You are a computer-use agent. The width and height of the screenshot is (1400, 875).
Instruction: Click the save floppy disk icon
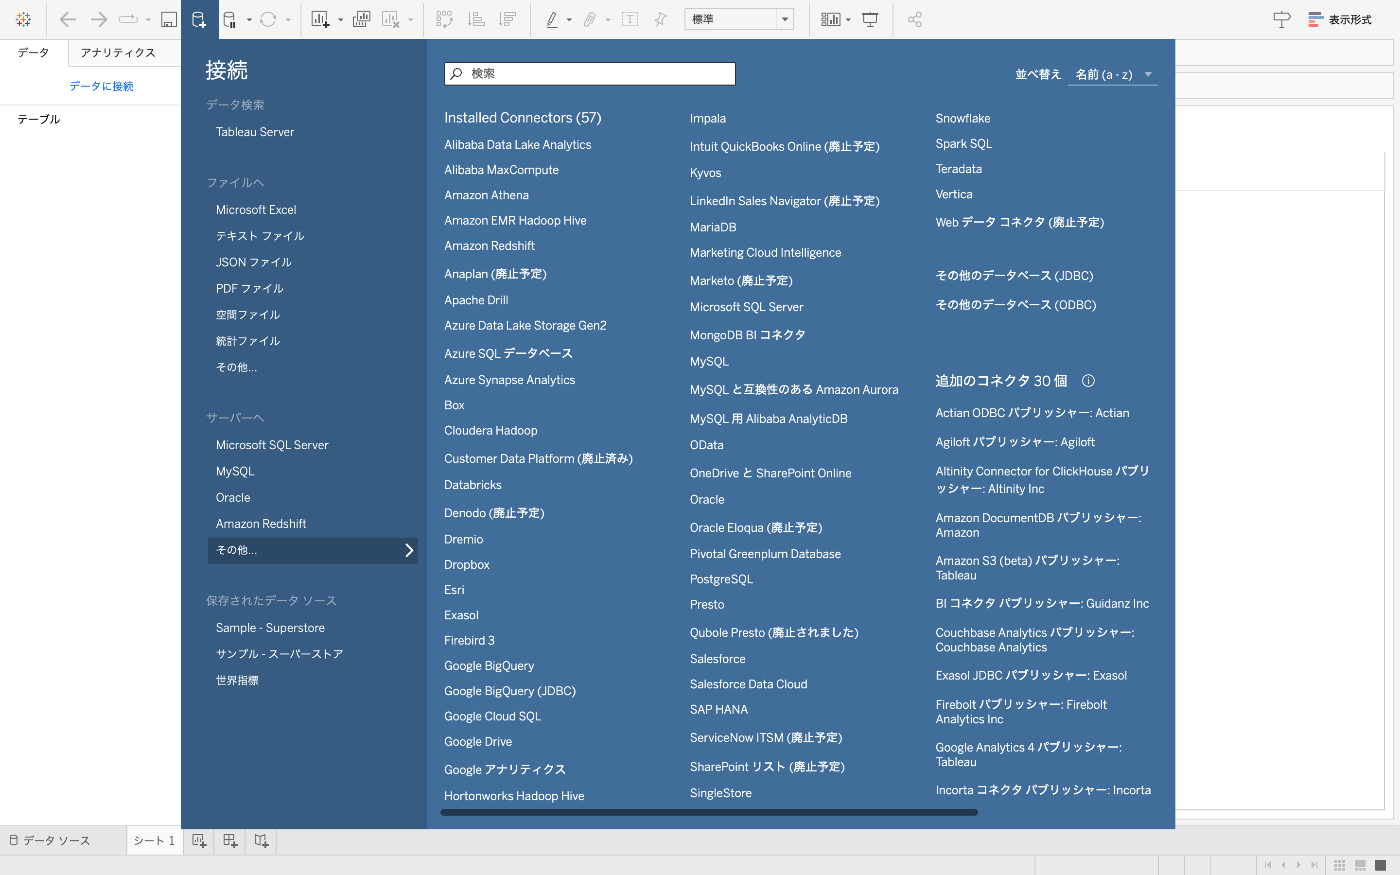(x=169, y=19)
